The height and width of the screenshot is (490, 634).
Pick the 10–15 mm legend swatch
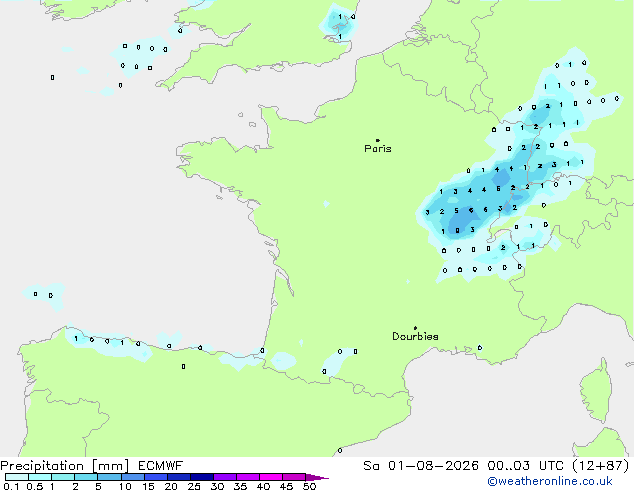click(132, 477)
